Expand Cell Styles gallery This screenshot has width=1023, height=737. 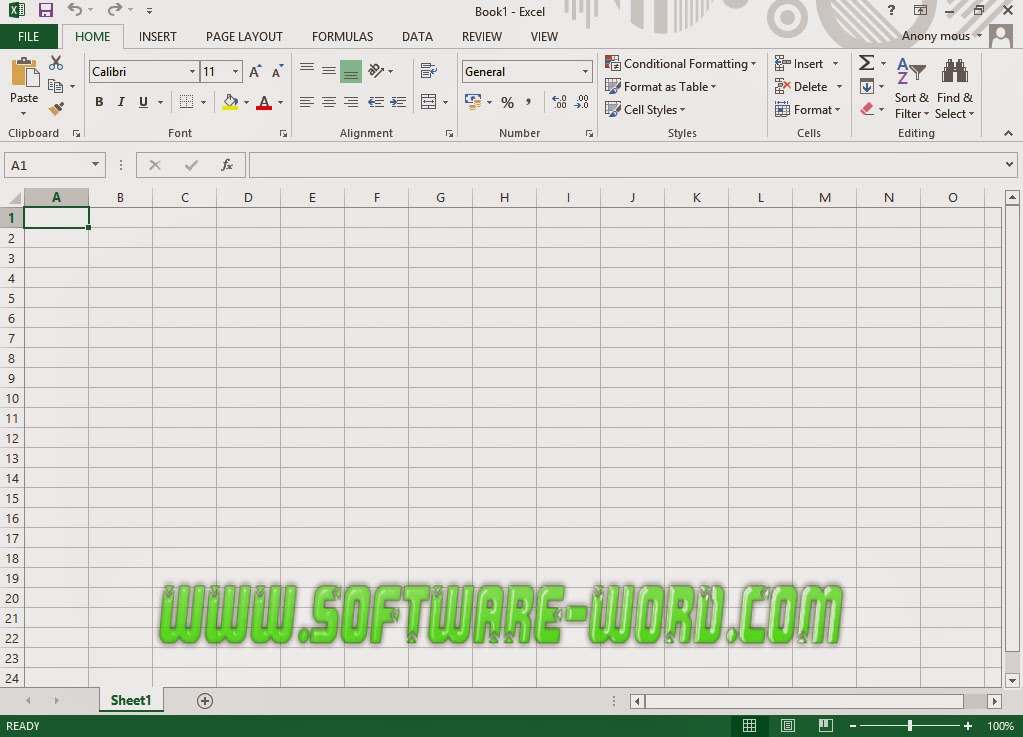point(645,110)
